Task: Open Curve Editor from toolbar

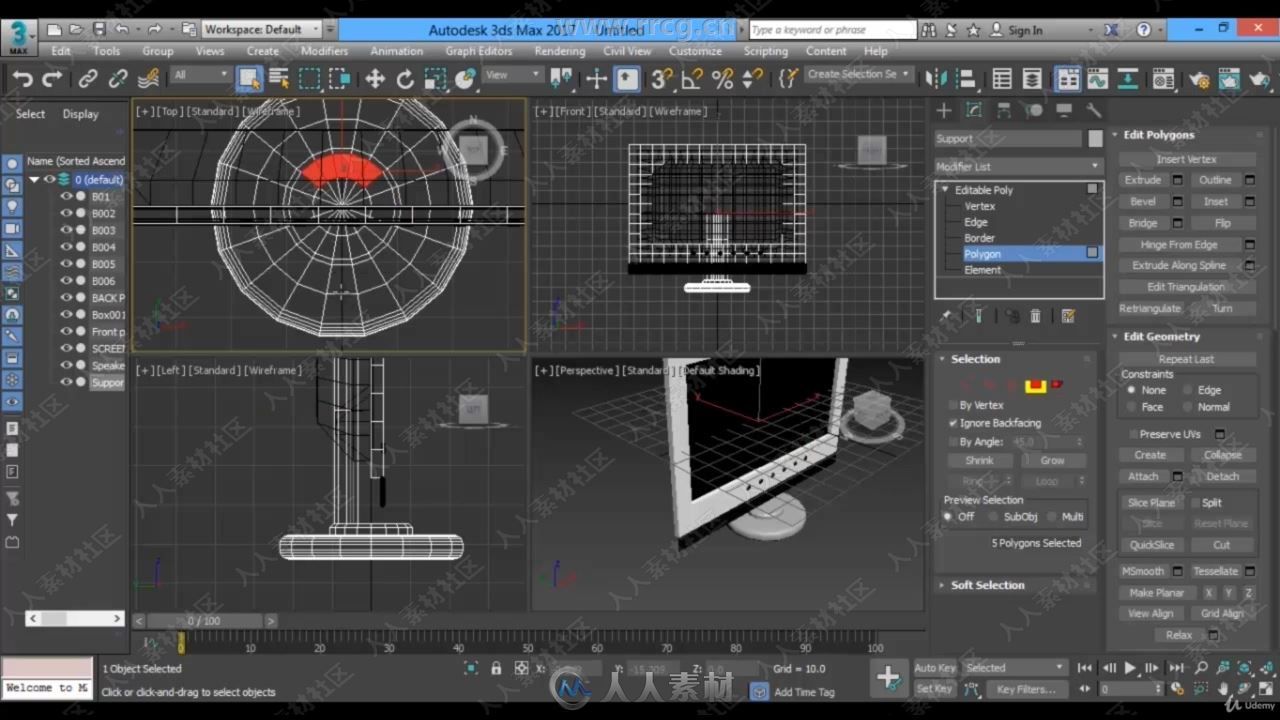Action: 1098,78
